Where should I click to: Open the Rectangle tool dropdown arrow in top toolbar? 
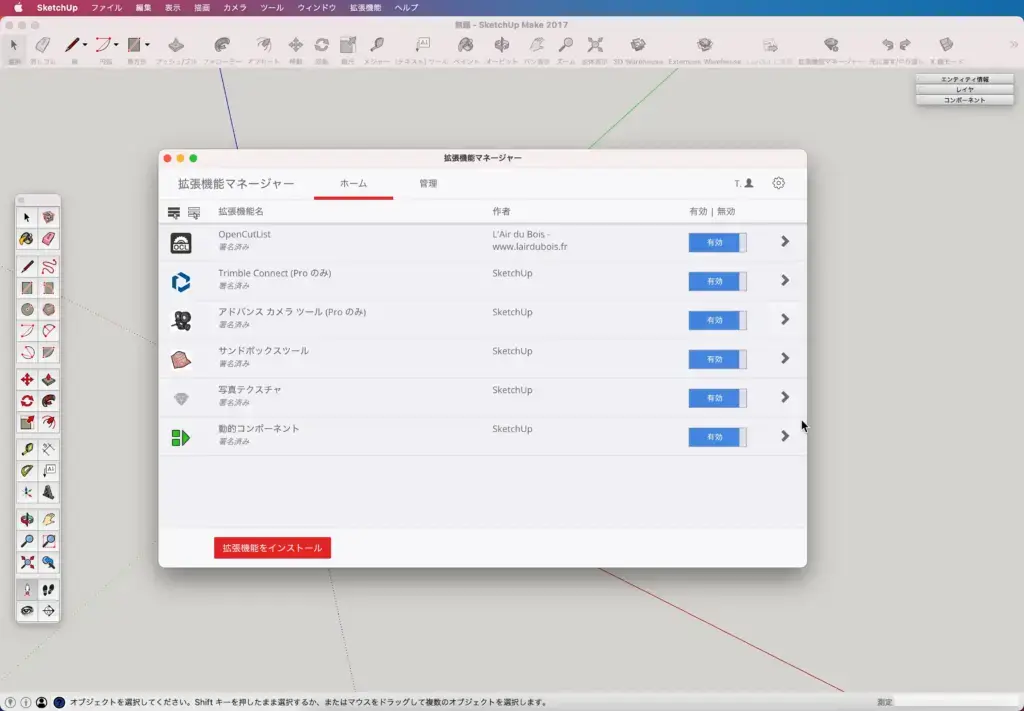148,45
